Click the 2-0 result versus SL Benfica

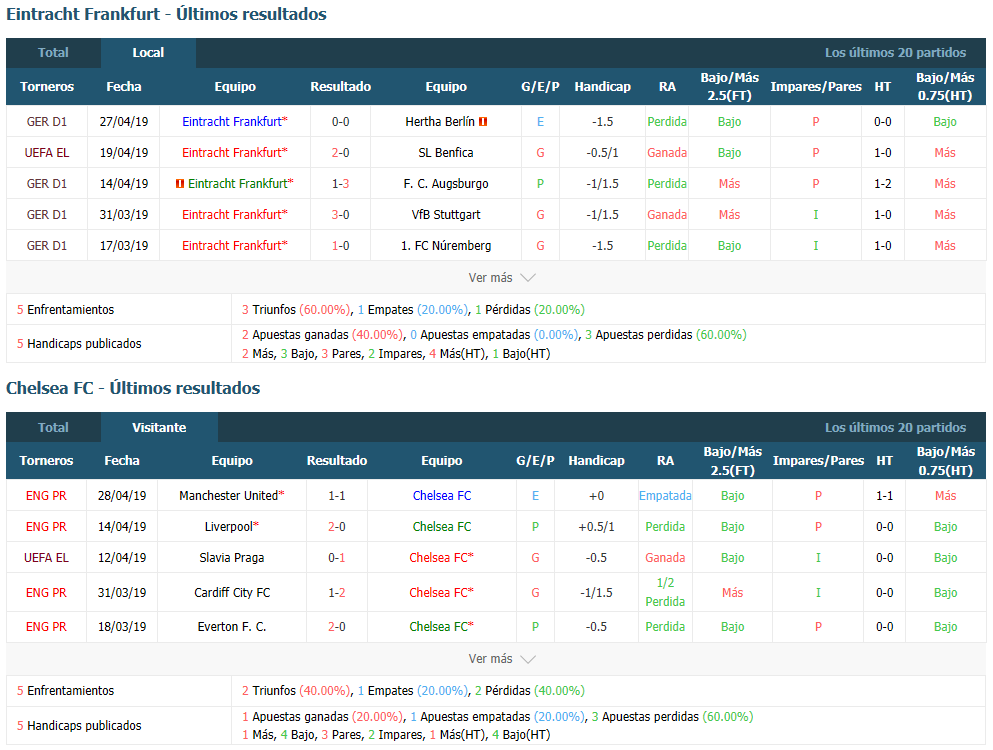pyautogui.click(x=340, y=153)
